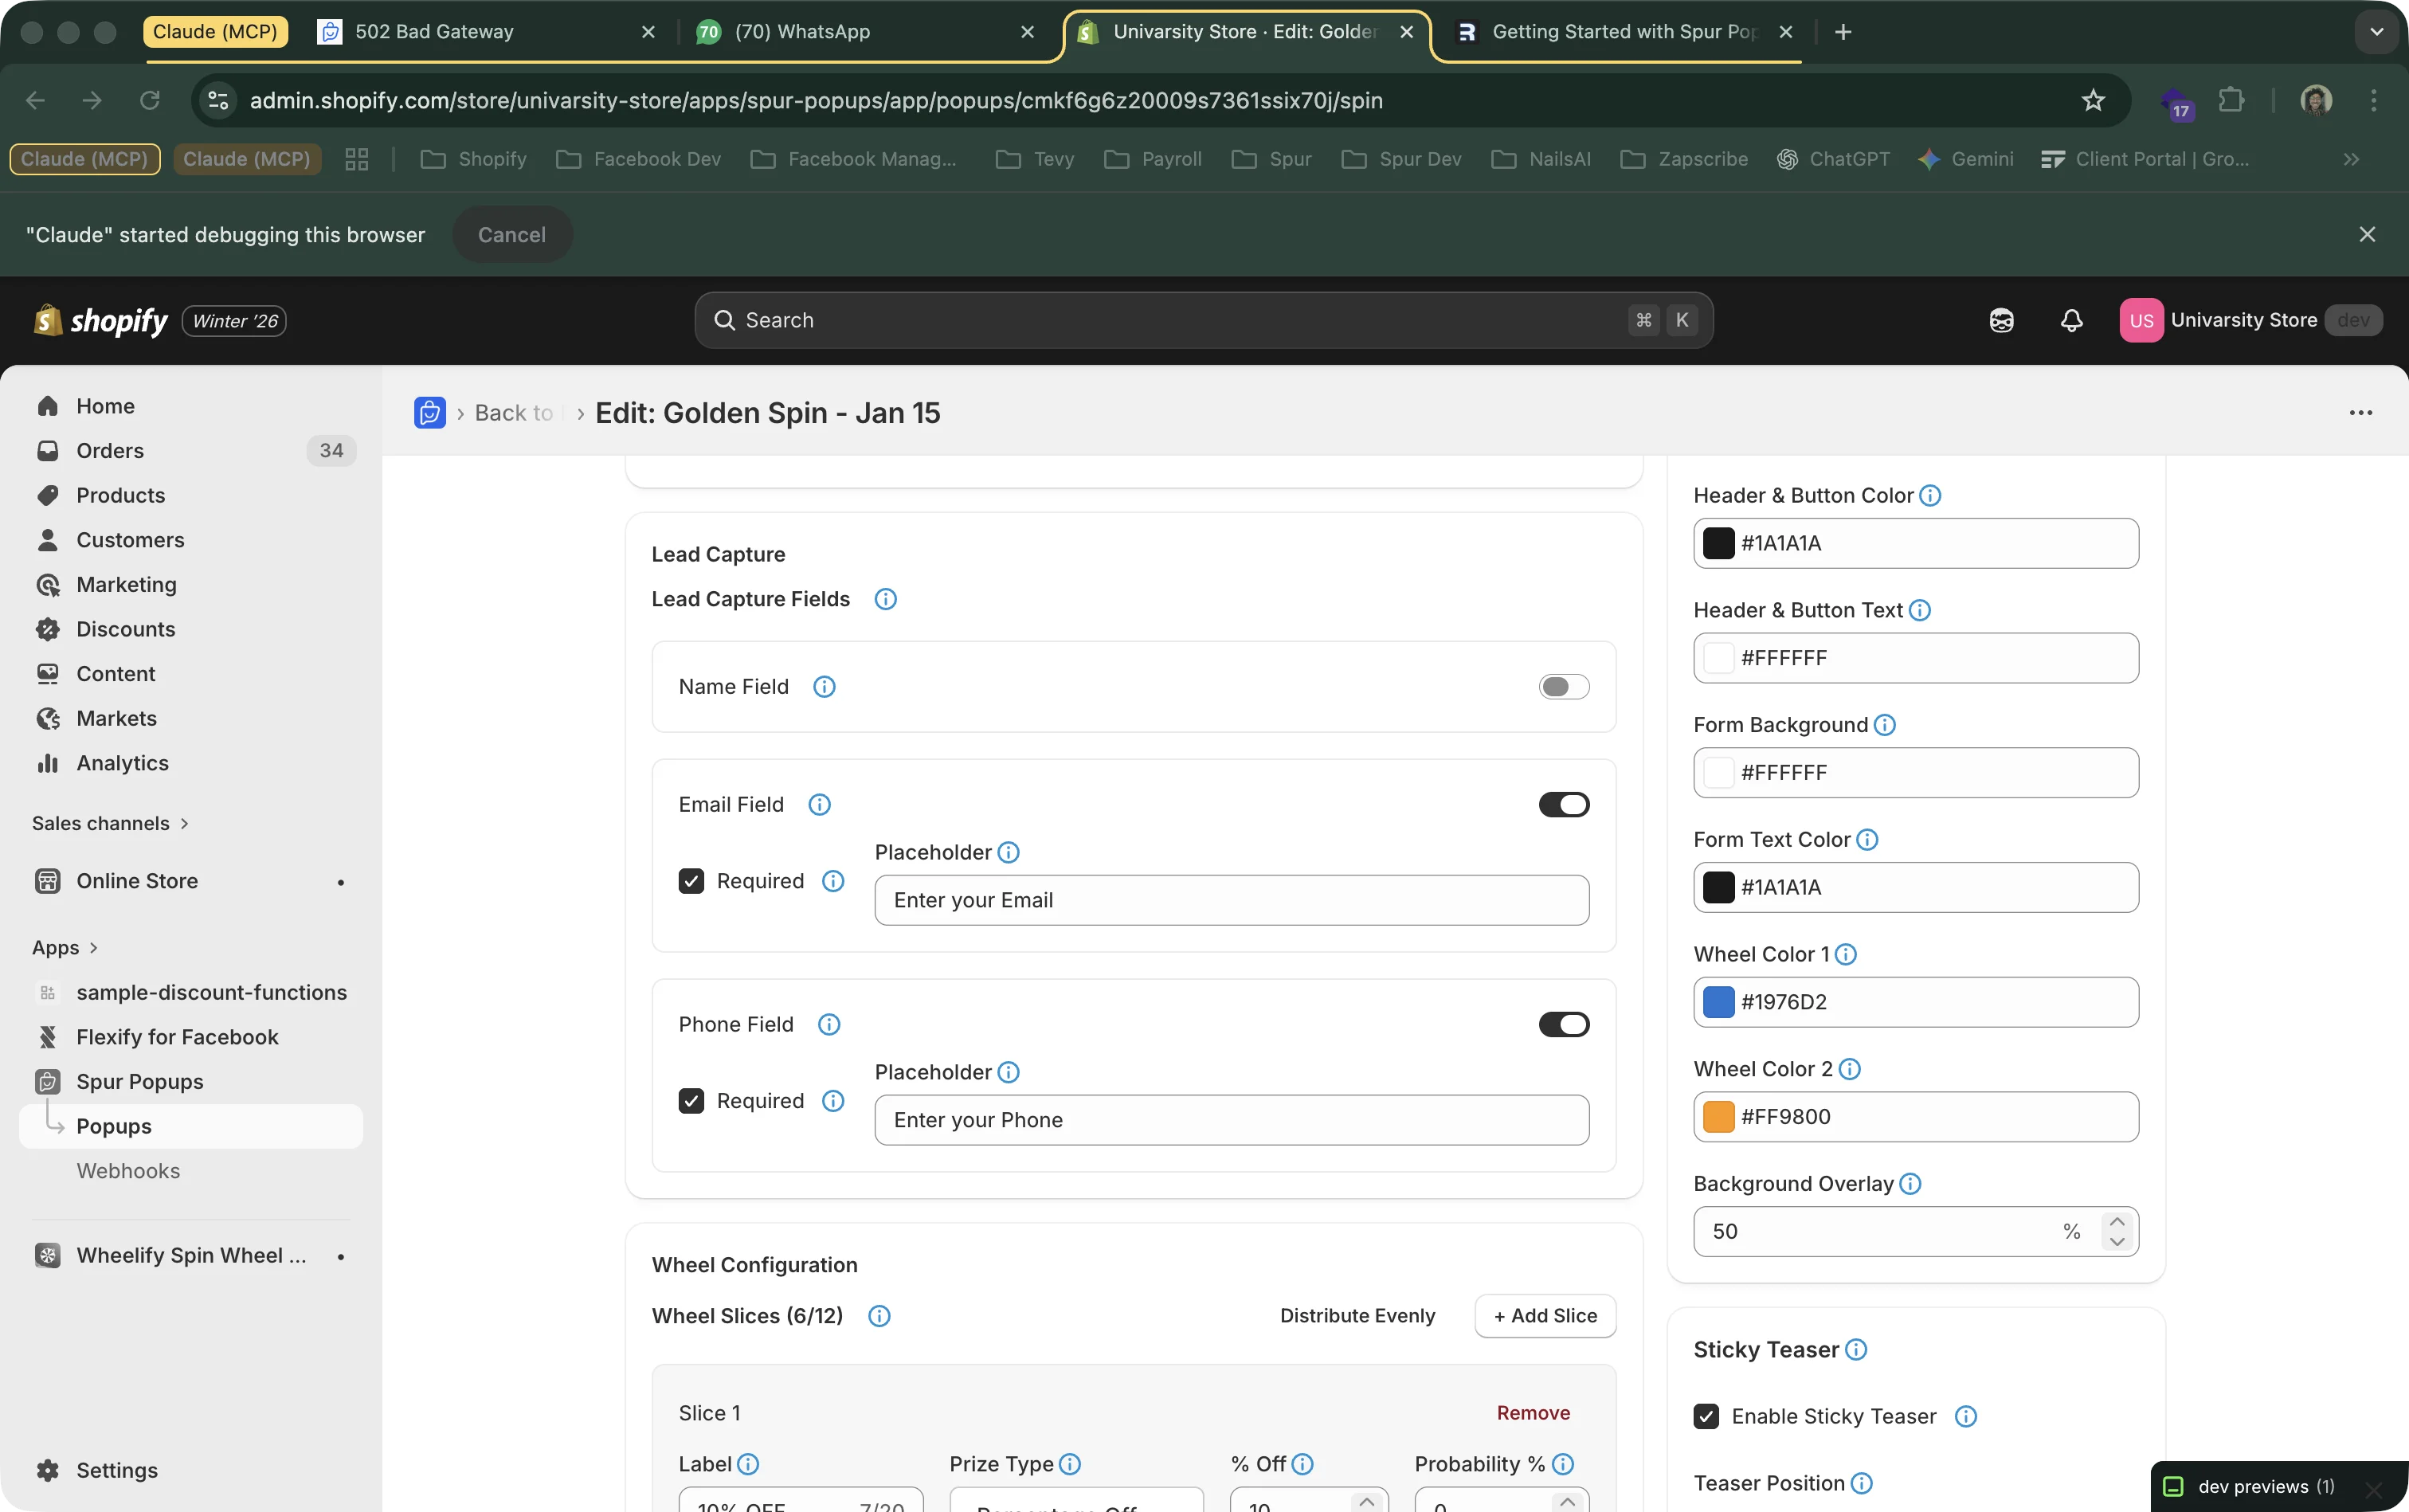This screenshot has height=1512, width=2409.
Task: Uncheck Required for the Email field
Action: click(x=691, y=880)
